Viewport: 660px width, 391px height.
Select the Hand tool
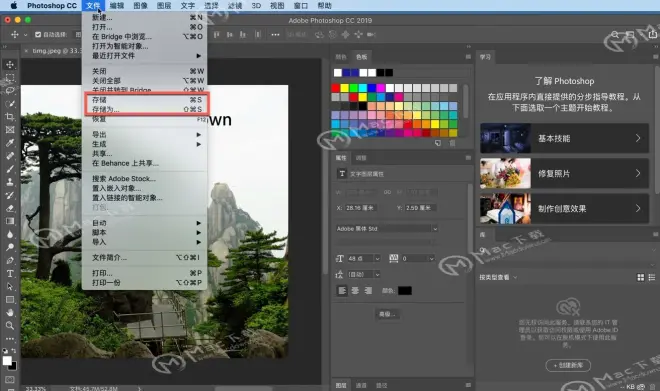click(x=10, y=312)
